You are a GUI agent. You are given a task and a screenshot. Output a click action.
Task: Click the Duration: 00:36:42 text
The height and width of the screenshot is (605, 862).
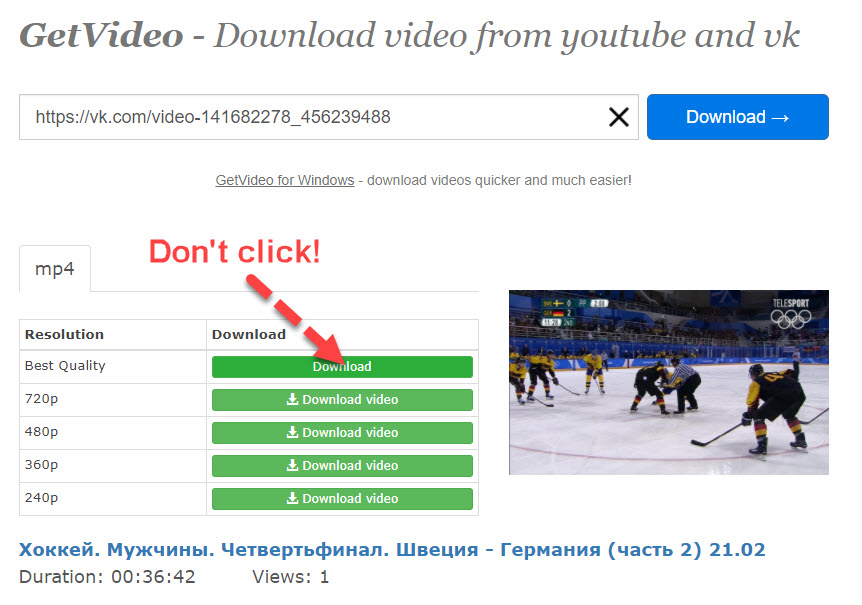[107, 577]
